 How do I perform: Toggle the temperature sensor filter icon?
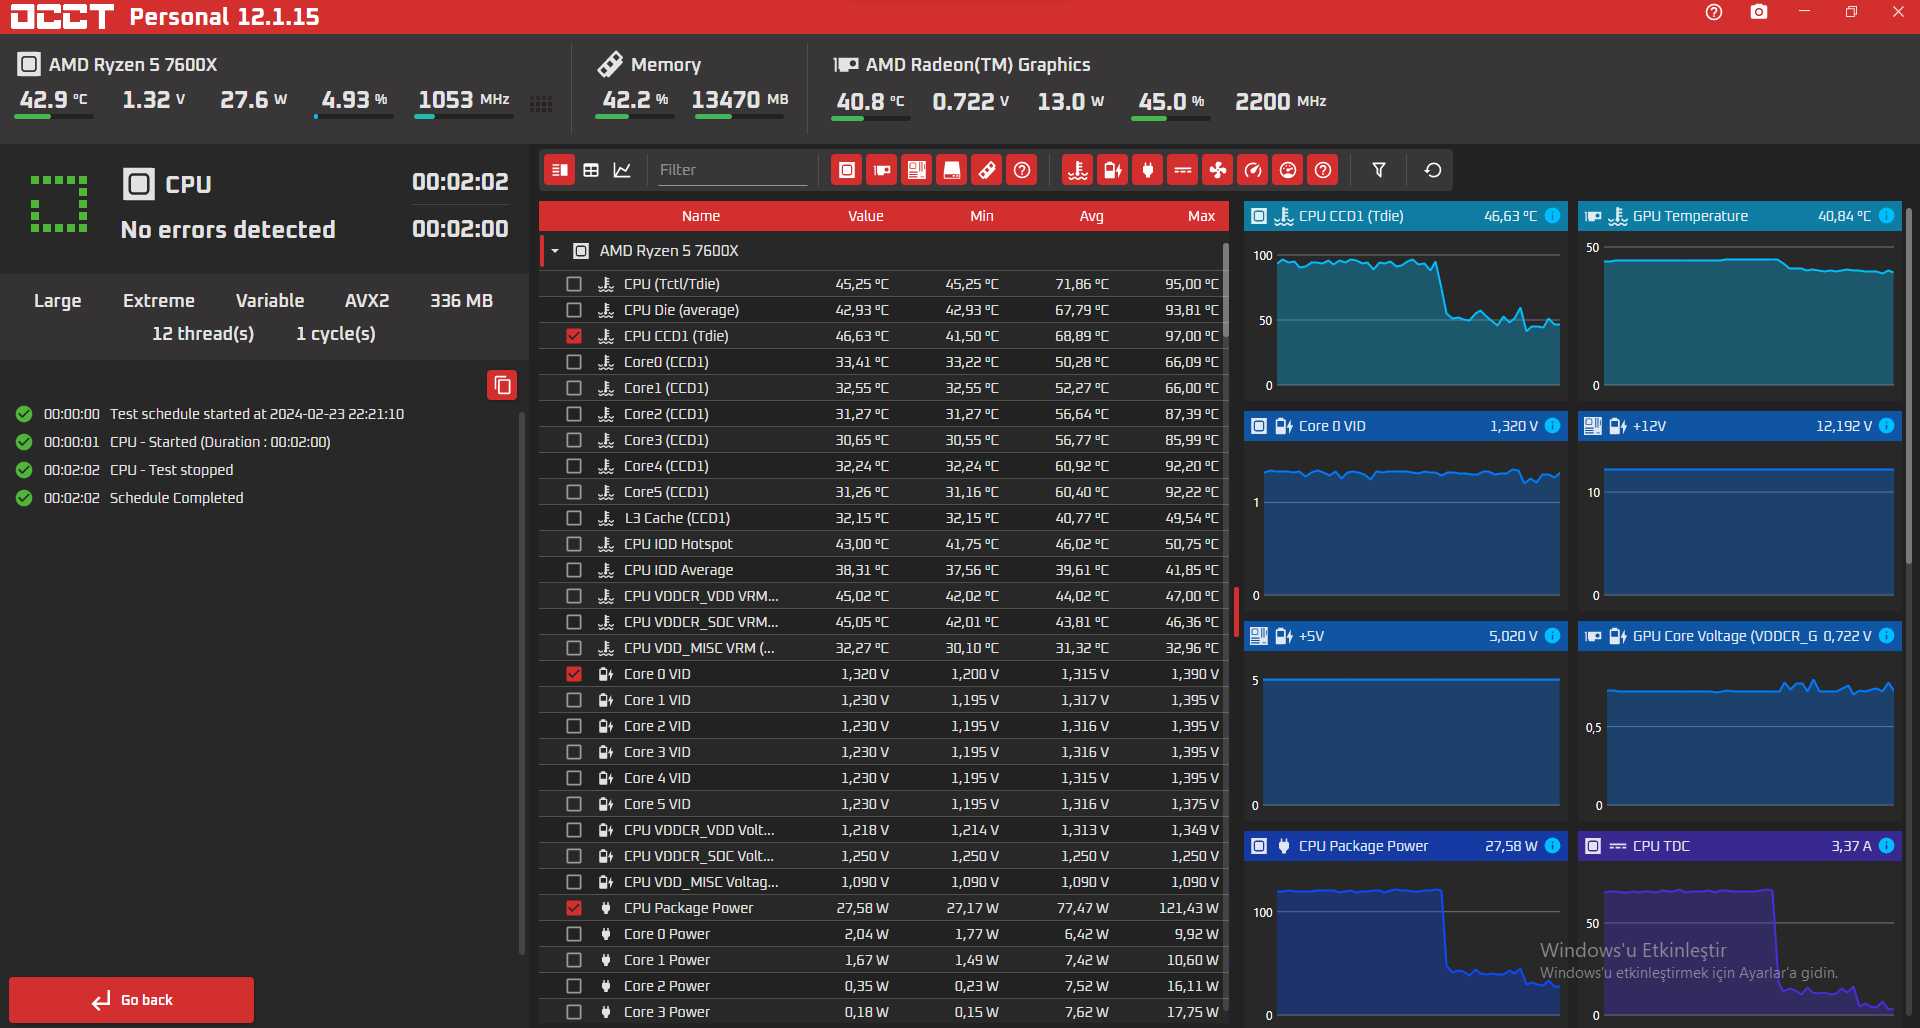[1077, 170]
